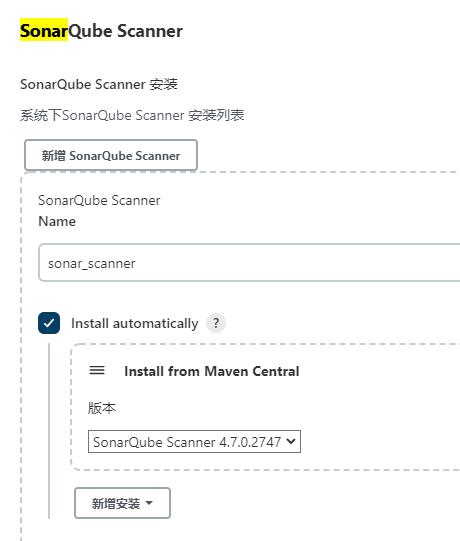Click the checkmark inside the blue checkbox

tap(49, 323)
